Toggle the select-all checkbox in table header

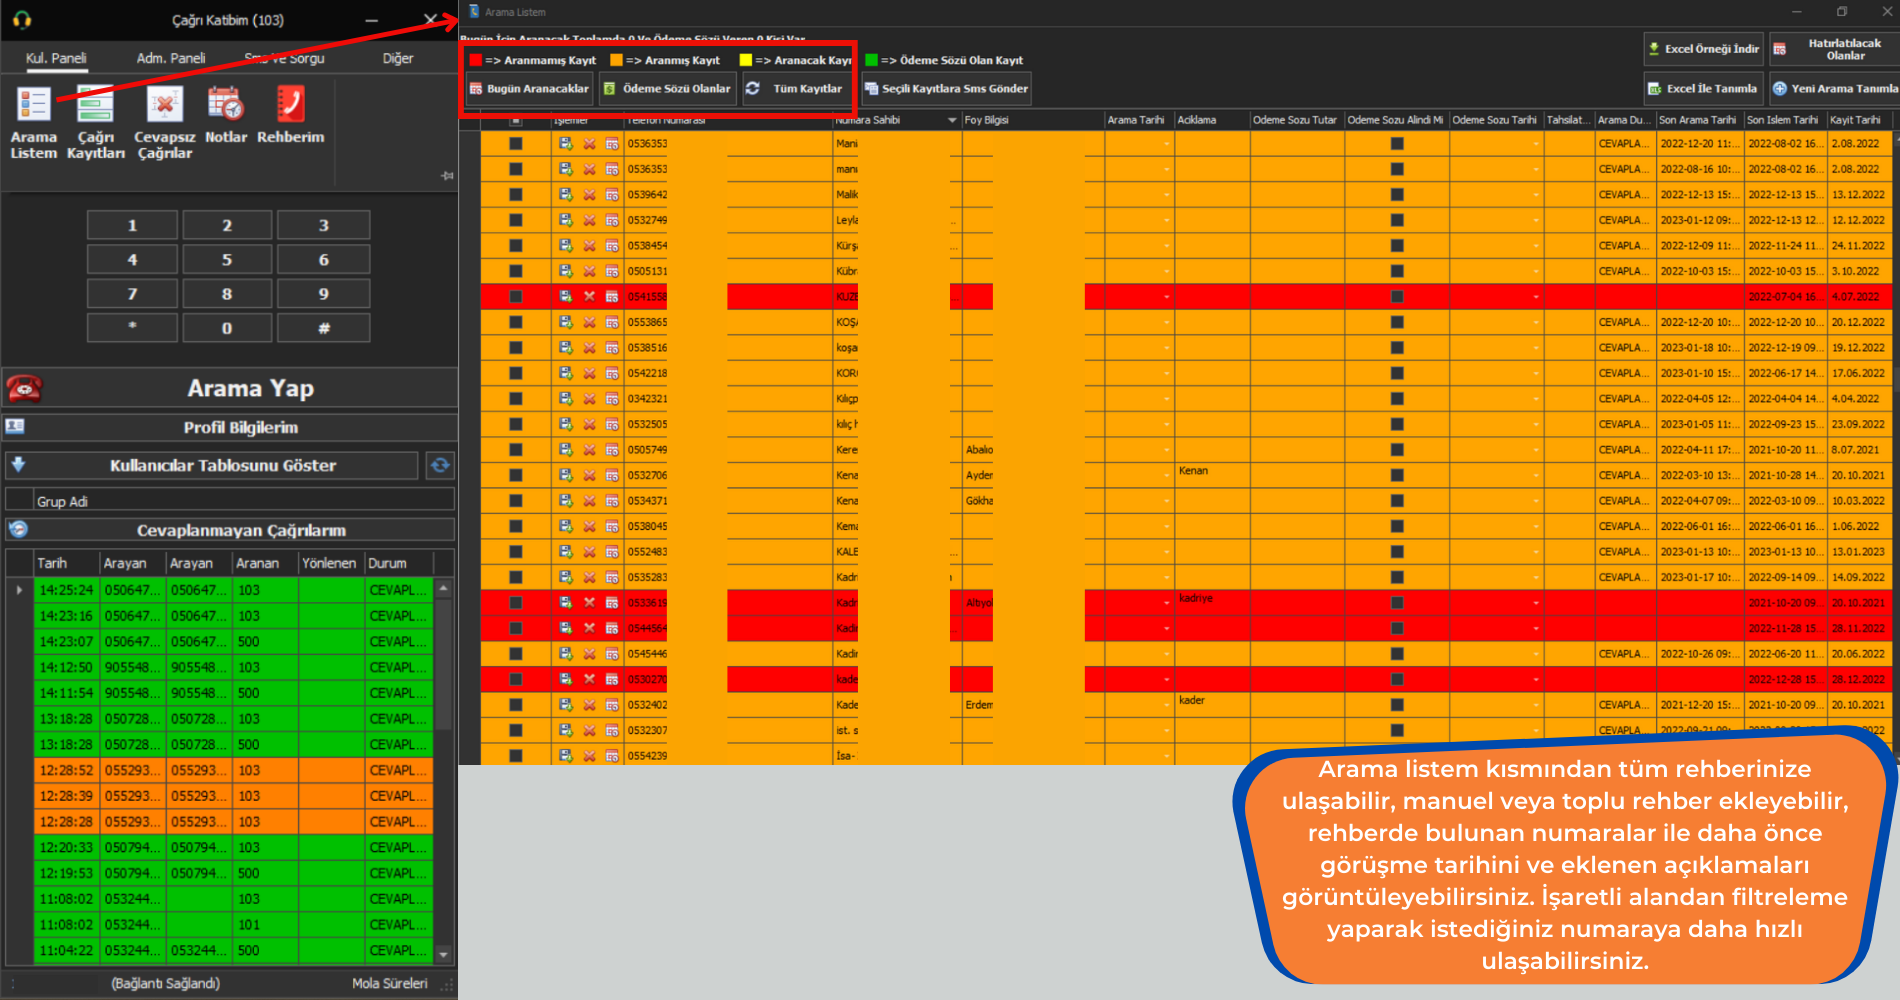tap(516, 120)
